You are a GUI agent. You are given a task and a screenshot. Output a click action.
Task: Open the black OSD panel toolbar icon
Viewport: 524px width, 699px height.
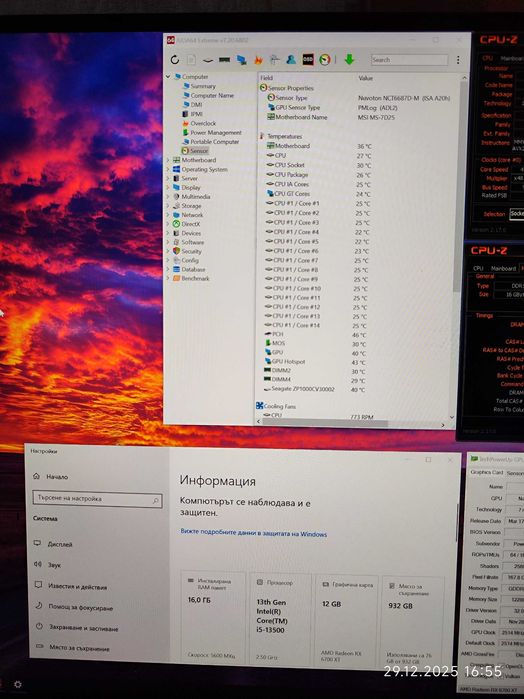click(x=308, y=59)
